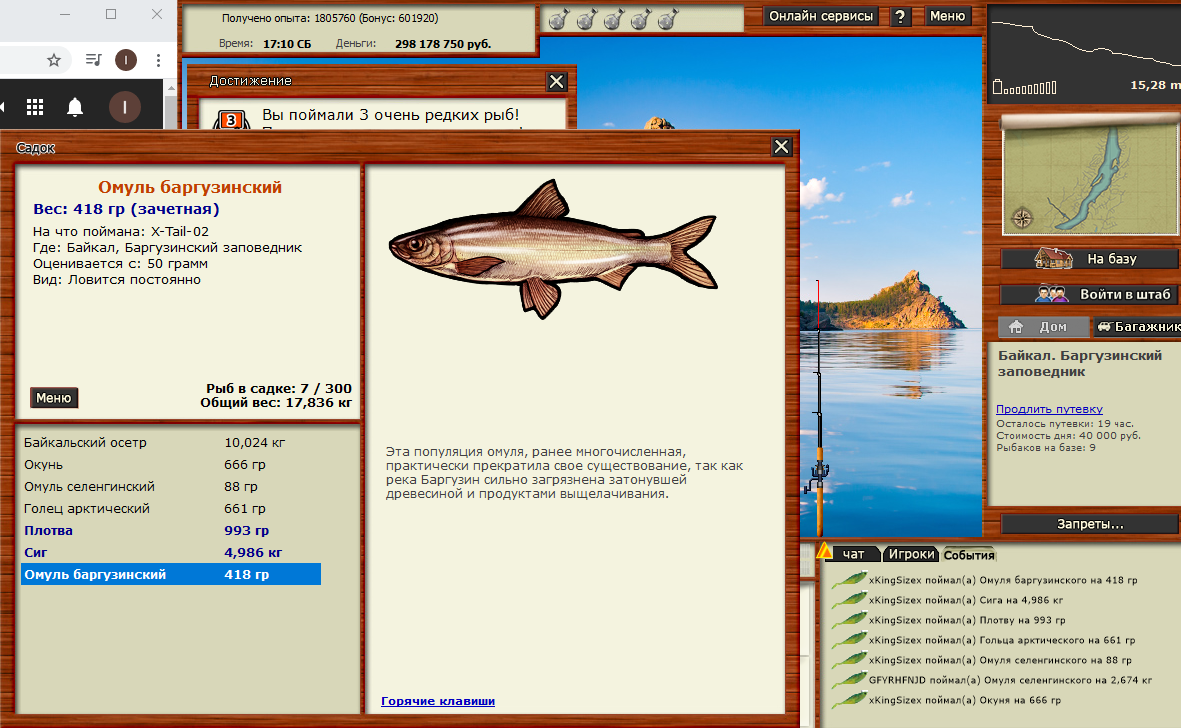This screenshot has height=728, width=1181.
Task: Select the fifth potion flask icon
Action: [667, 19]
